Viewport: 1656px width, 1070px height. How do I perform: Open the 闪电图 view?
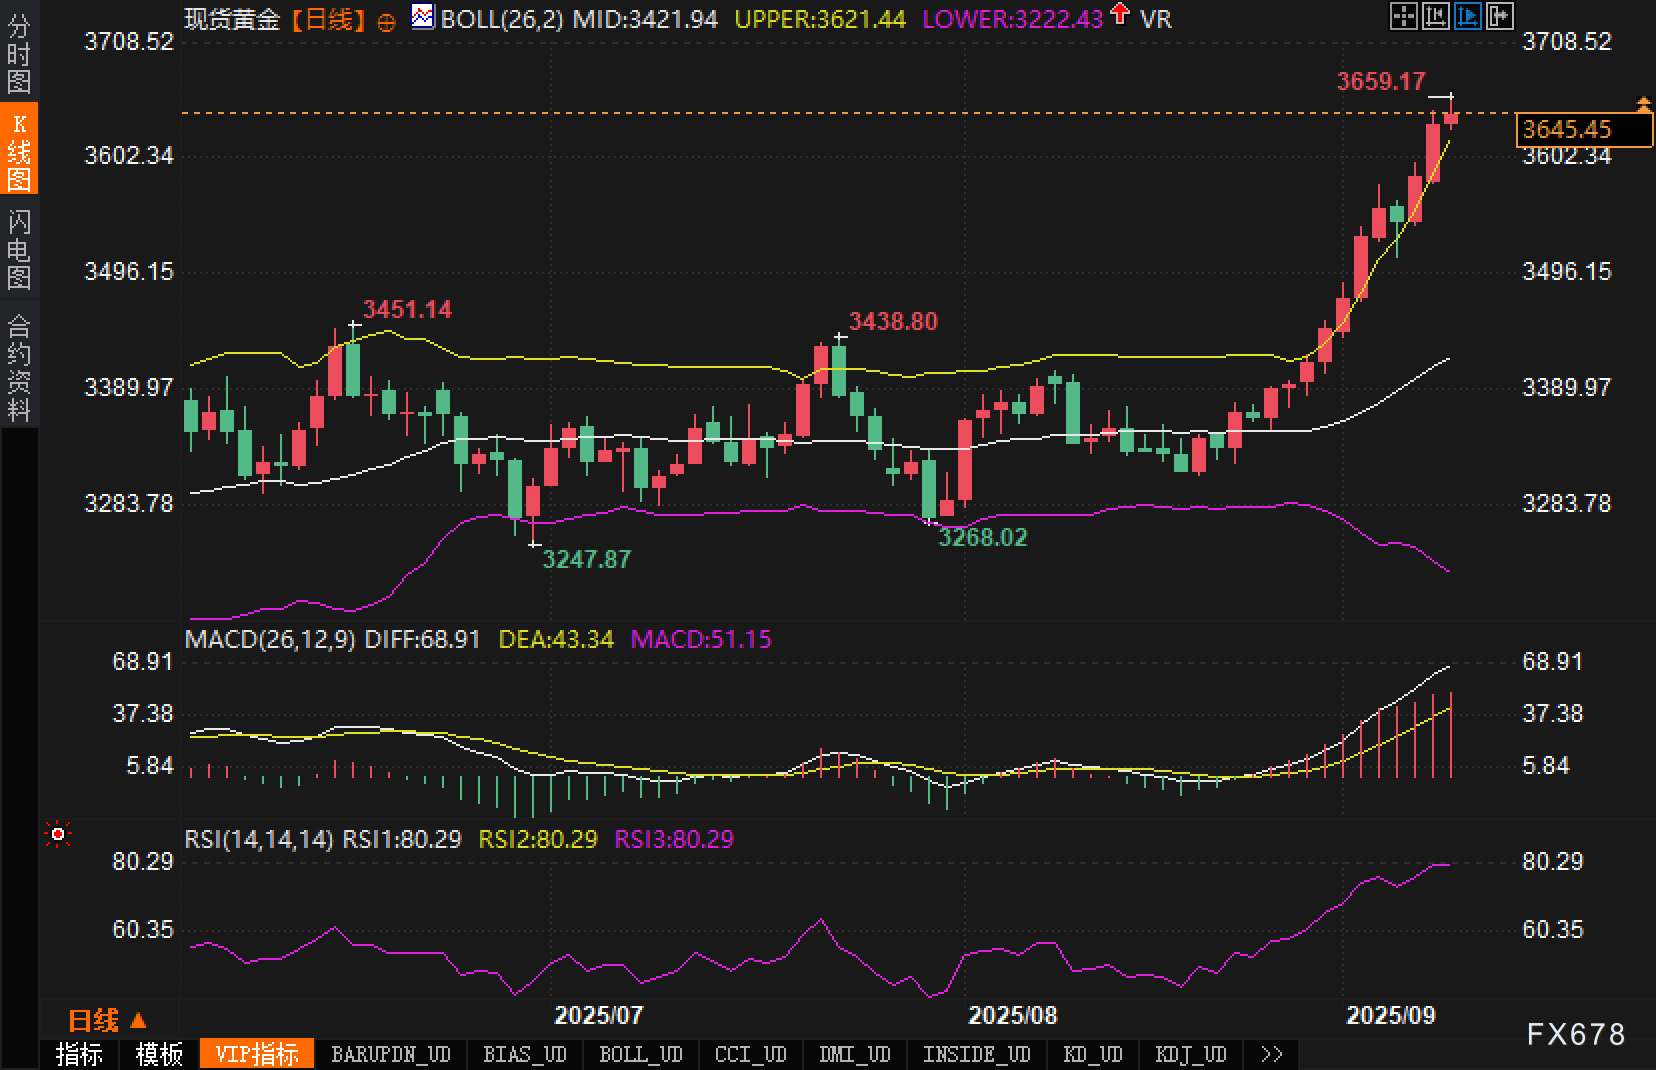tap(19, 248)
